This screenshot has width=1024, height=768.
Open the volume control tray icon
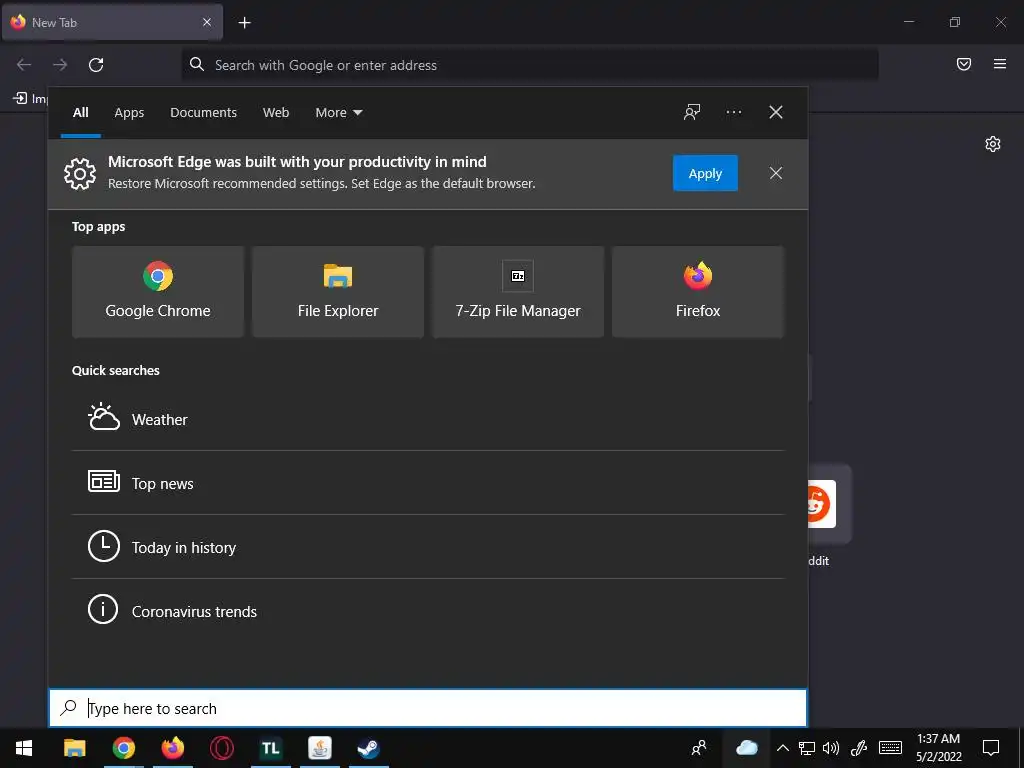(831, 748)
